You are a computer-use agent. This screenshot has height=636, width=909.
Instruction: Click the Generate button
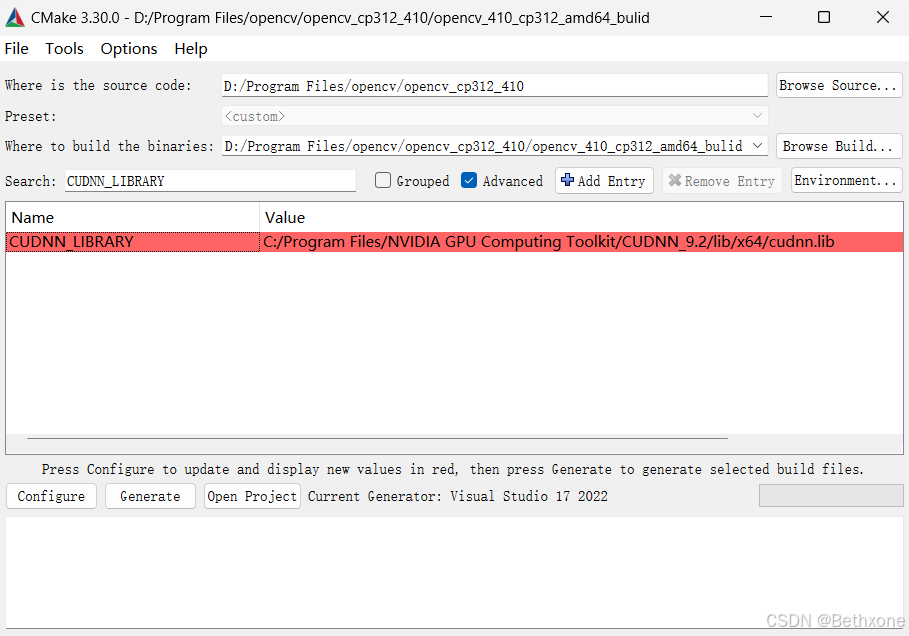tap(150, 496)
